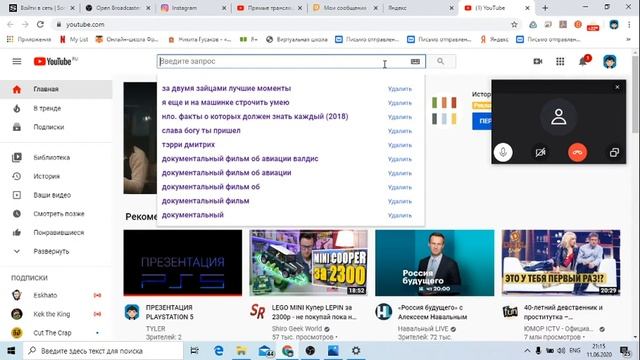The image size is (640, 360).
Task: Open Microsoft Edge from the taskbar
Action: [x=219, y=351]
